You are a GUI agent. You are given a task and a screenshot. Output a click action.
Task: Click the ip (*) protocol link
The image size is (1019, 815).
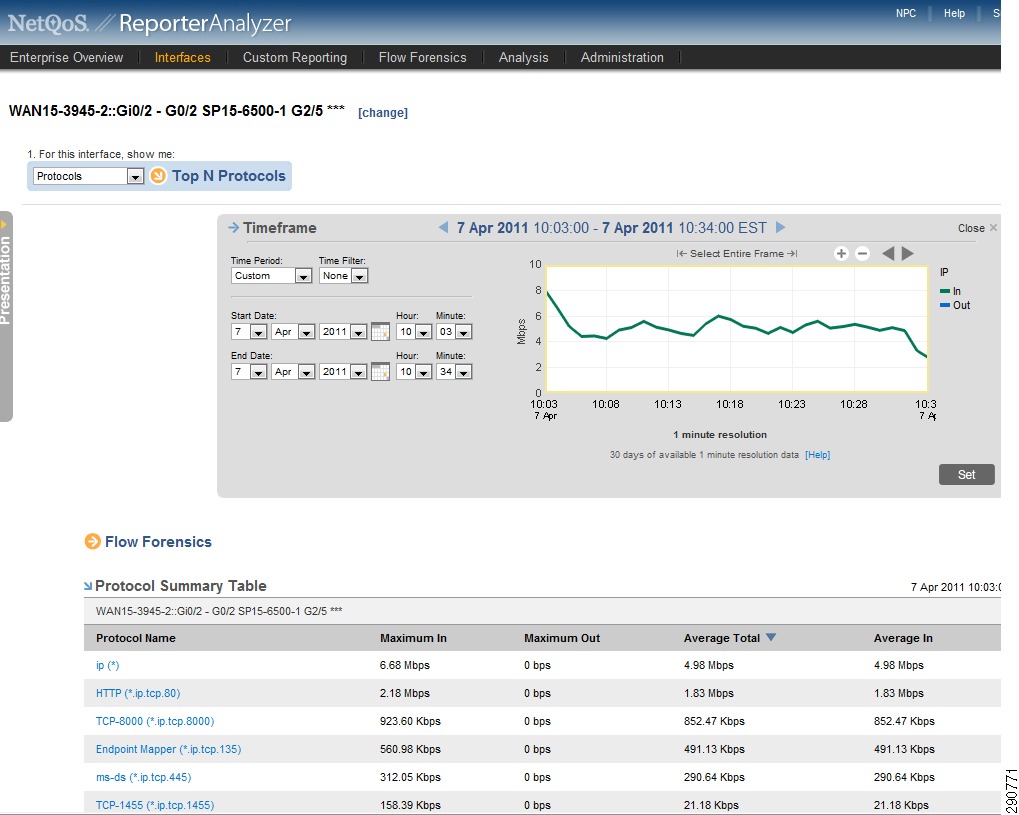click(x=108, y=665)
